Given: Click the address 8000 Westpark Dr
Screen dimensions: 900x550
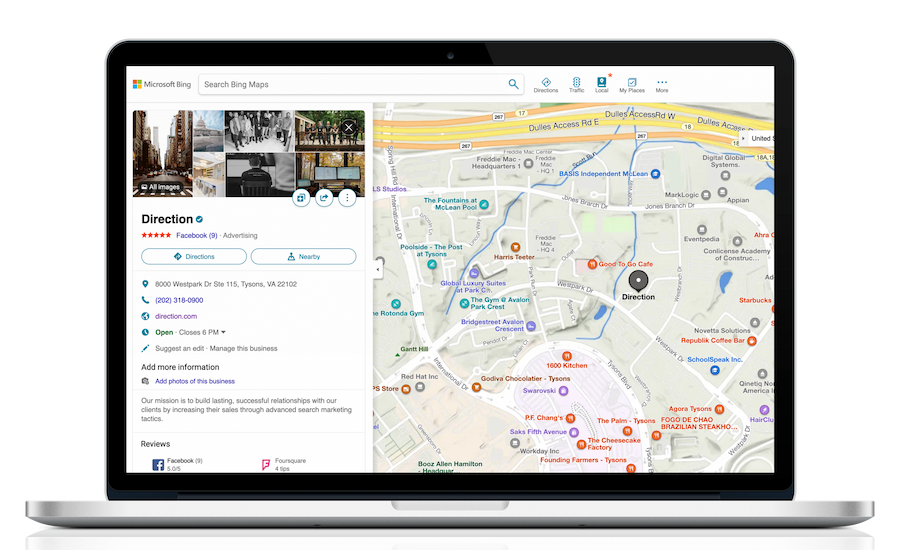Looking at the screenshot, I should pyautogui.click(x=226, y=284).
